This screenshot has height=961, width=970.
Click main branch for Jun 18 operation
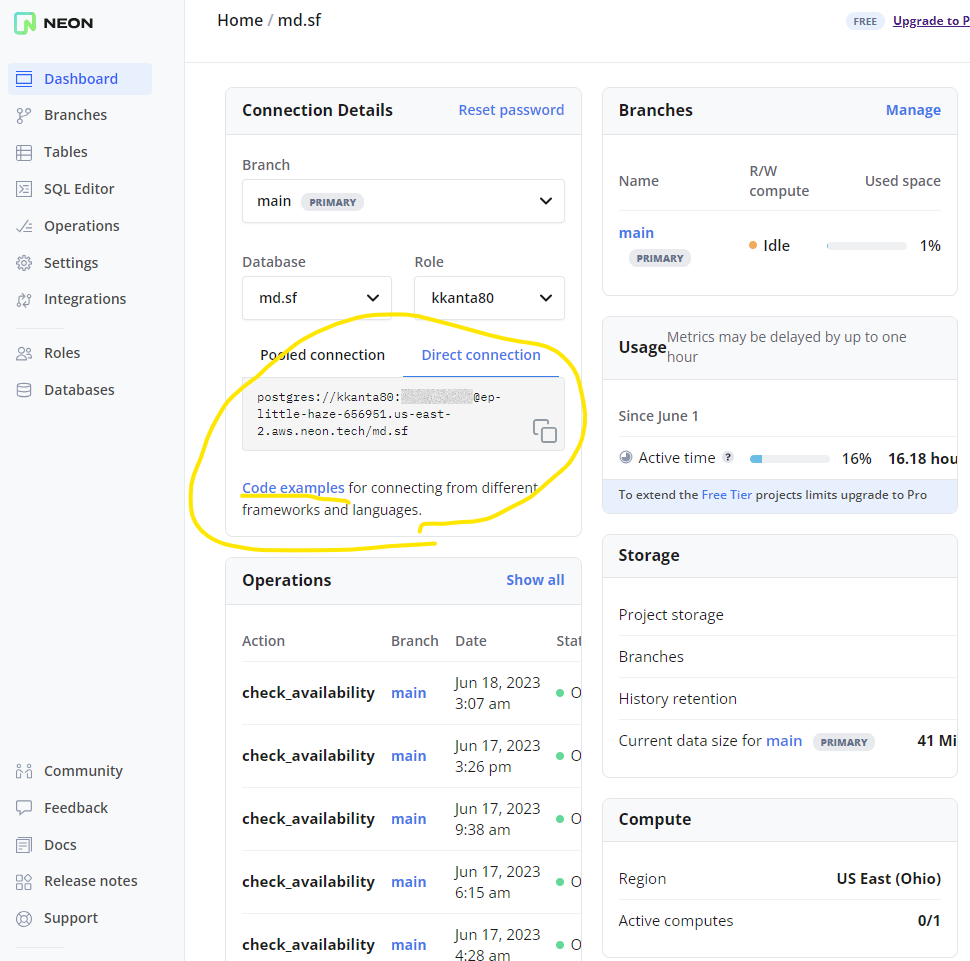[408, 693]
